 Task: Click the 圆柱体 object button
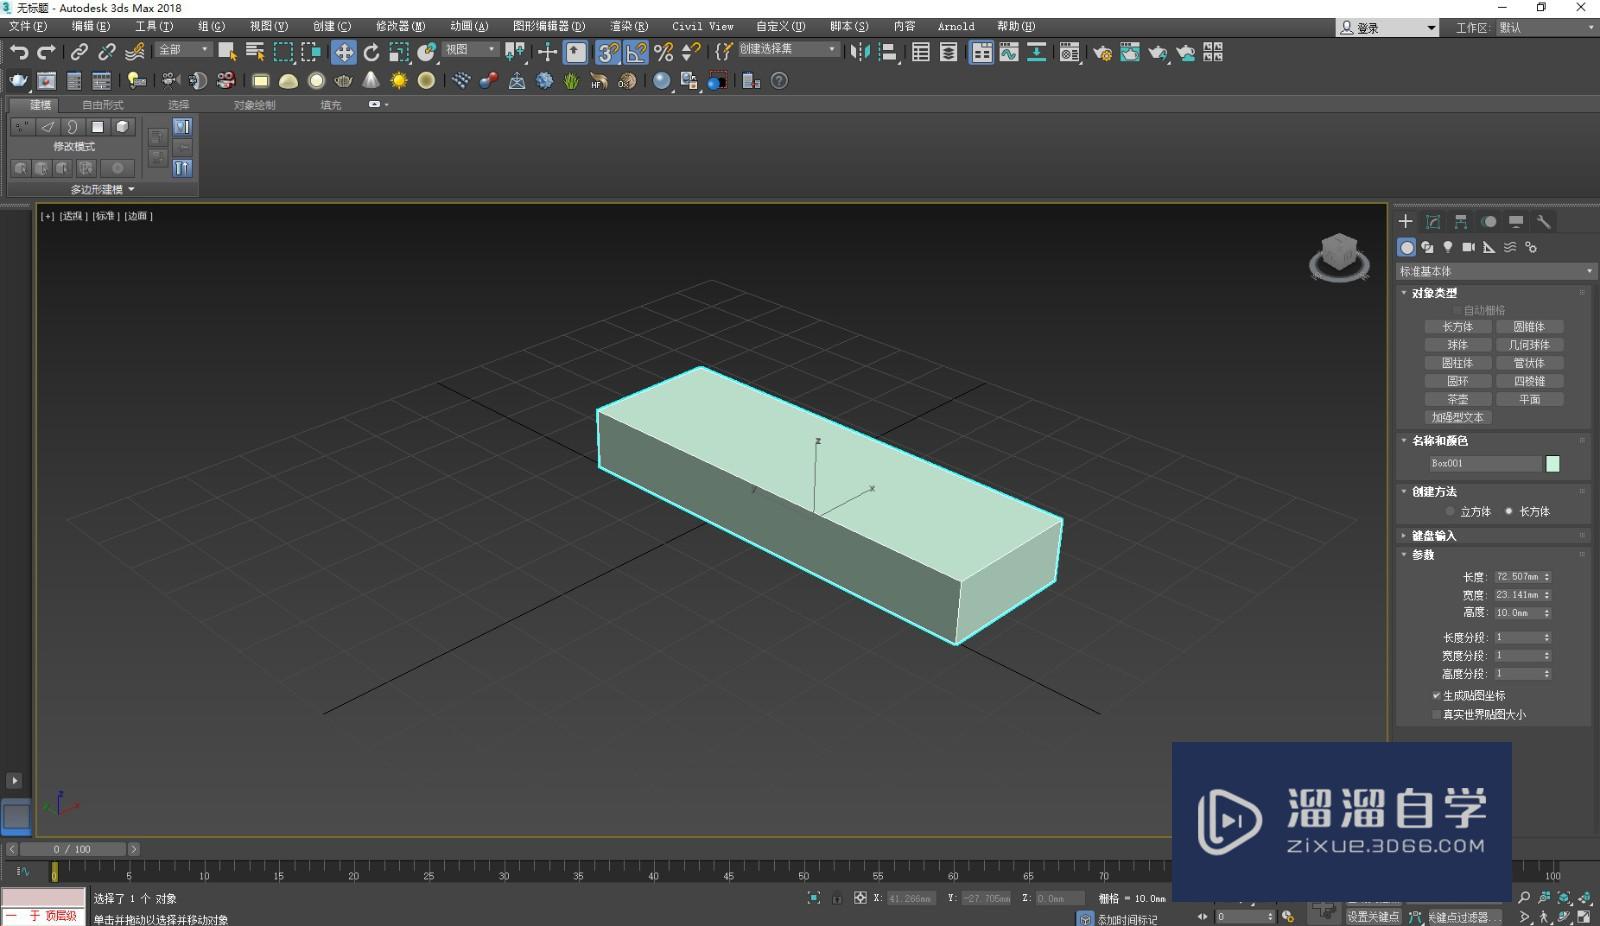point(1457,363)
